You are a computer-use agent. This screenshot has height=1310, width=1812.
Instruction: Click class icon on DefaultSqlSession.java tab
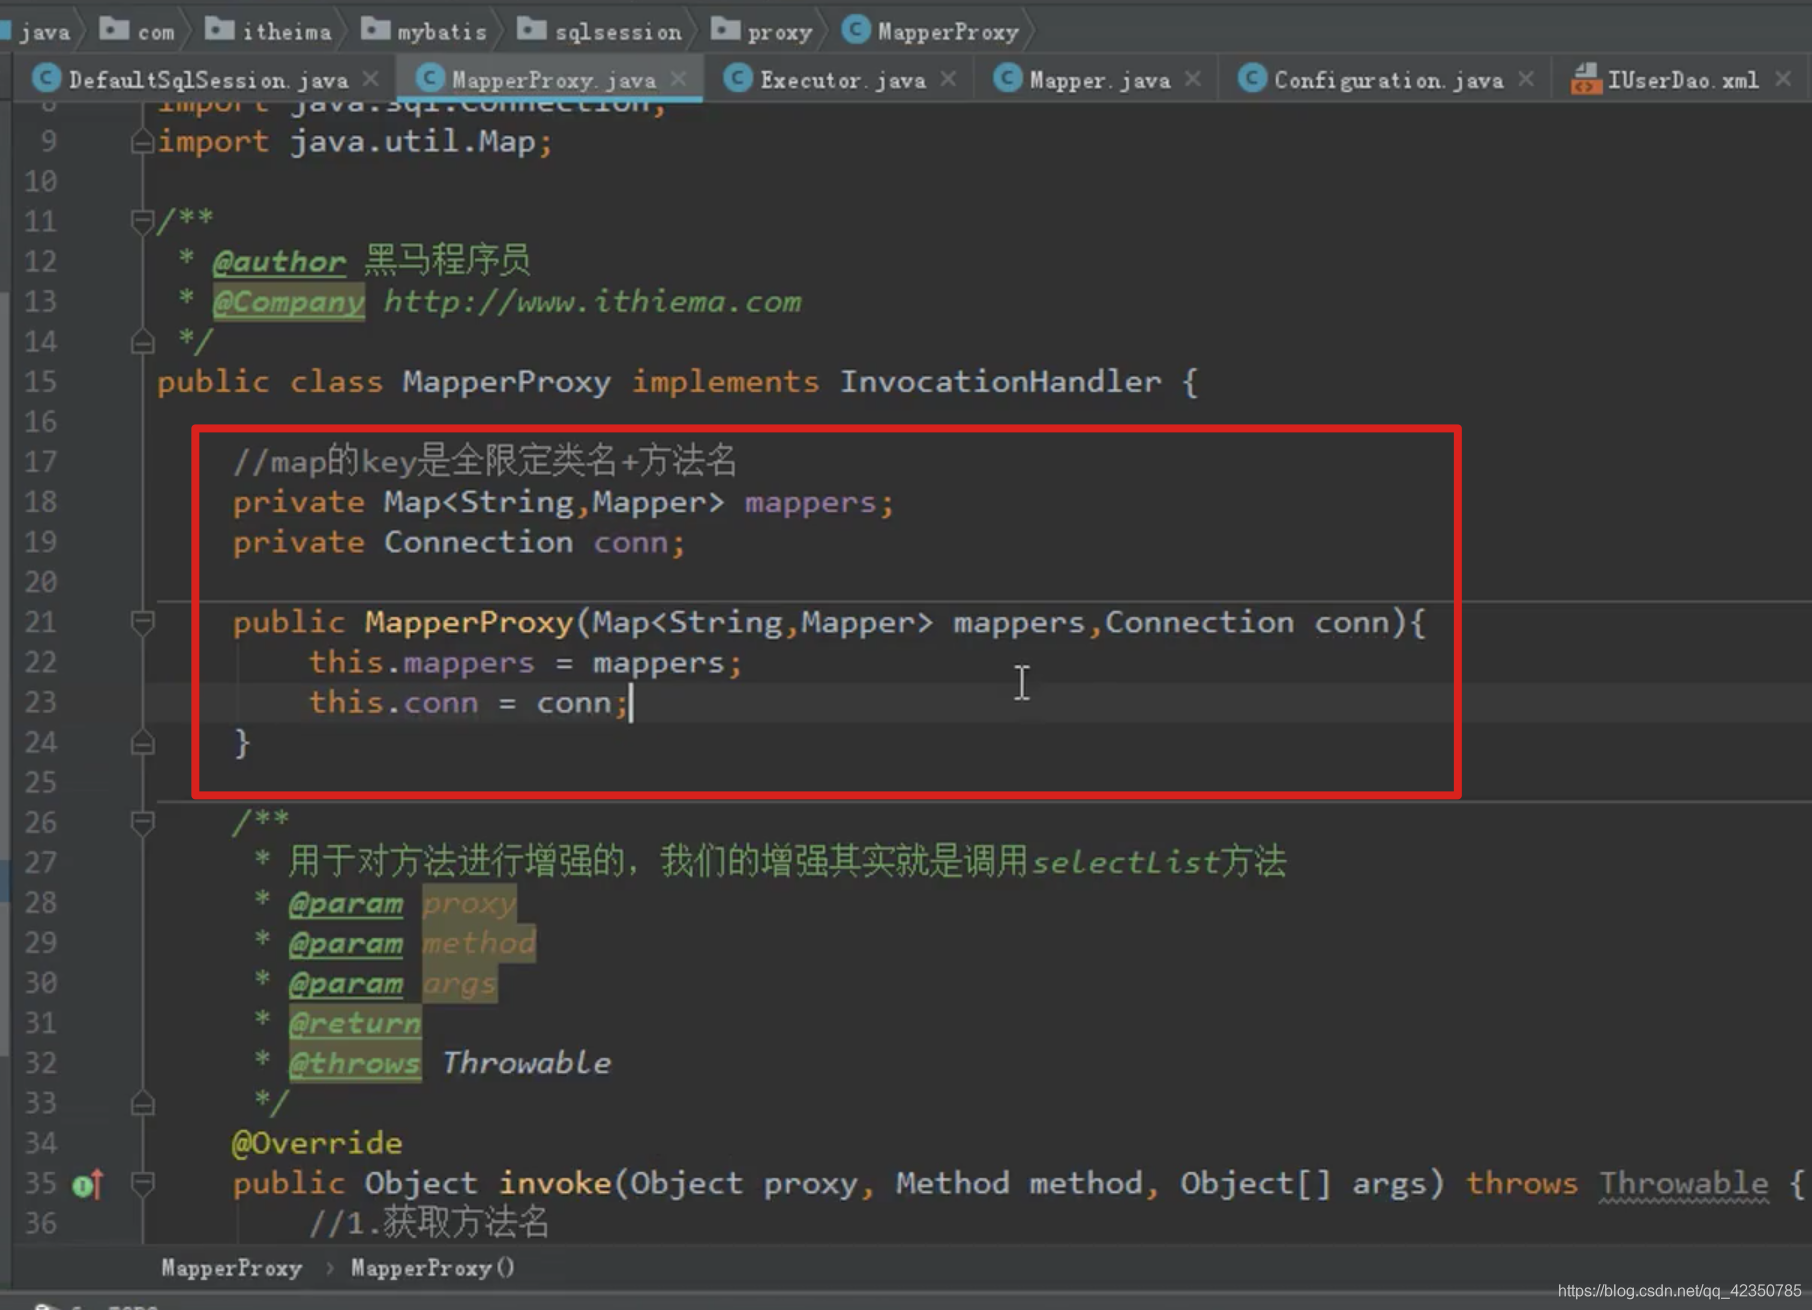point(45,79)
